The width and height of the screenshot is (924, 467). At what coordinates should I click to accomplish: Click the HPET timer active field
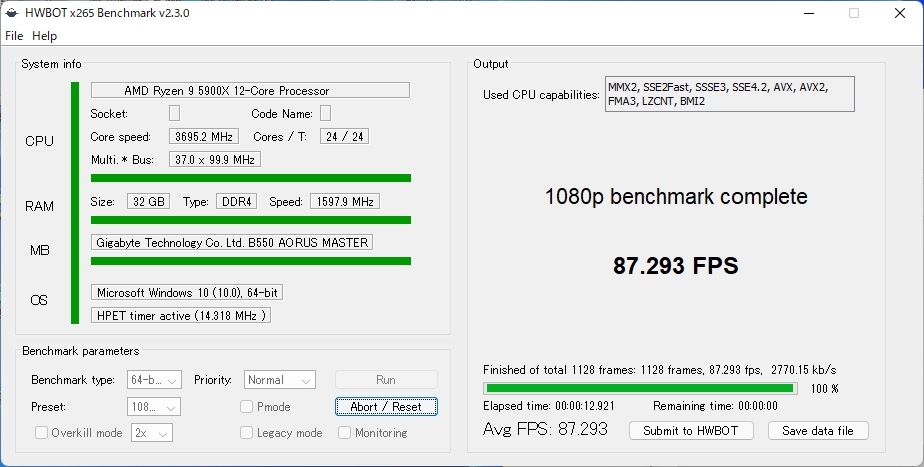[x=181, y=315]
